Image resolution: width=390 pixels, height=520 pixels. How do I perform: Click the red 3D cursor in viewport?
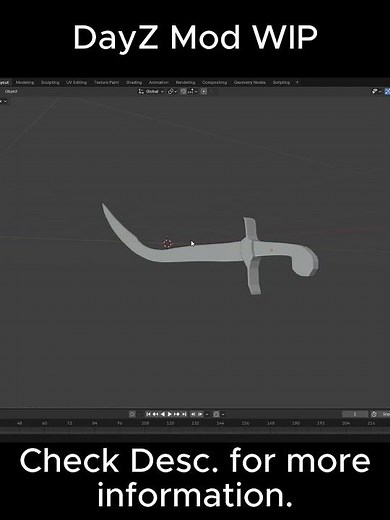[x=168, y=243]
